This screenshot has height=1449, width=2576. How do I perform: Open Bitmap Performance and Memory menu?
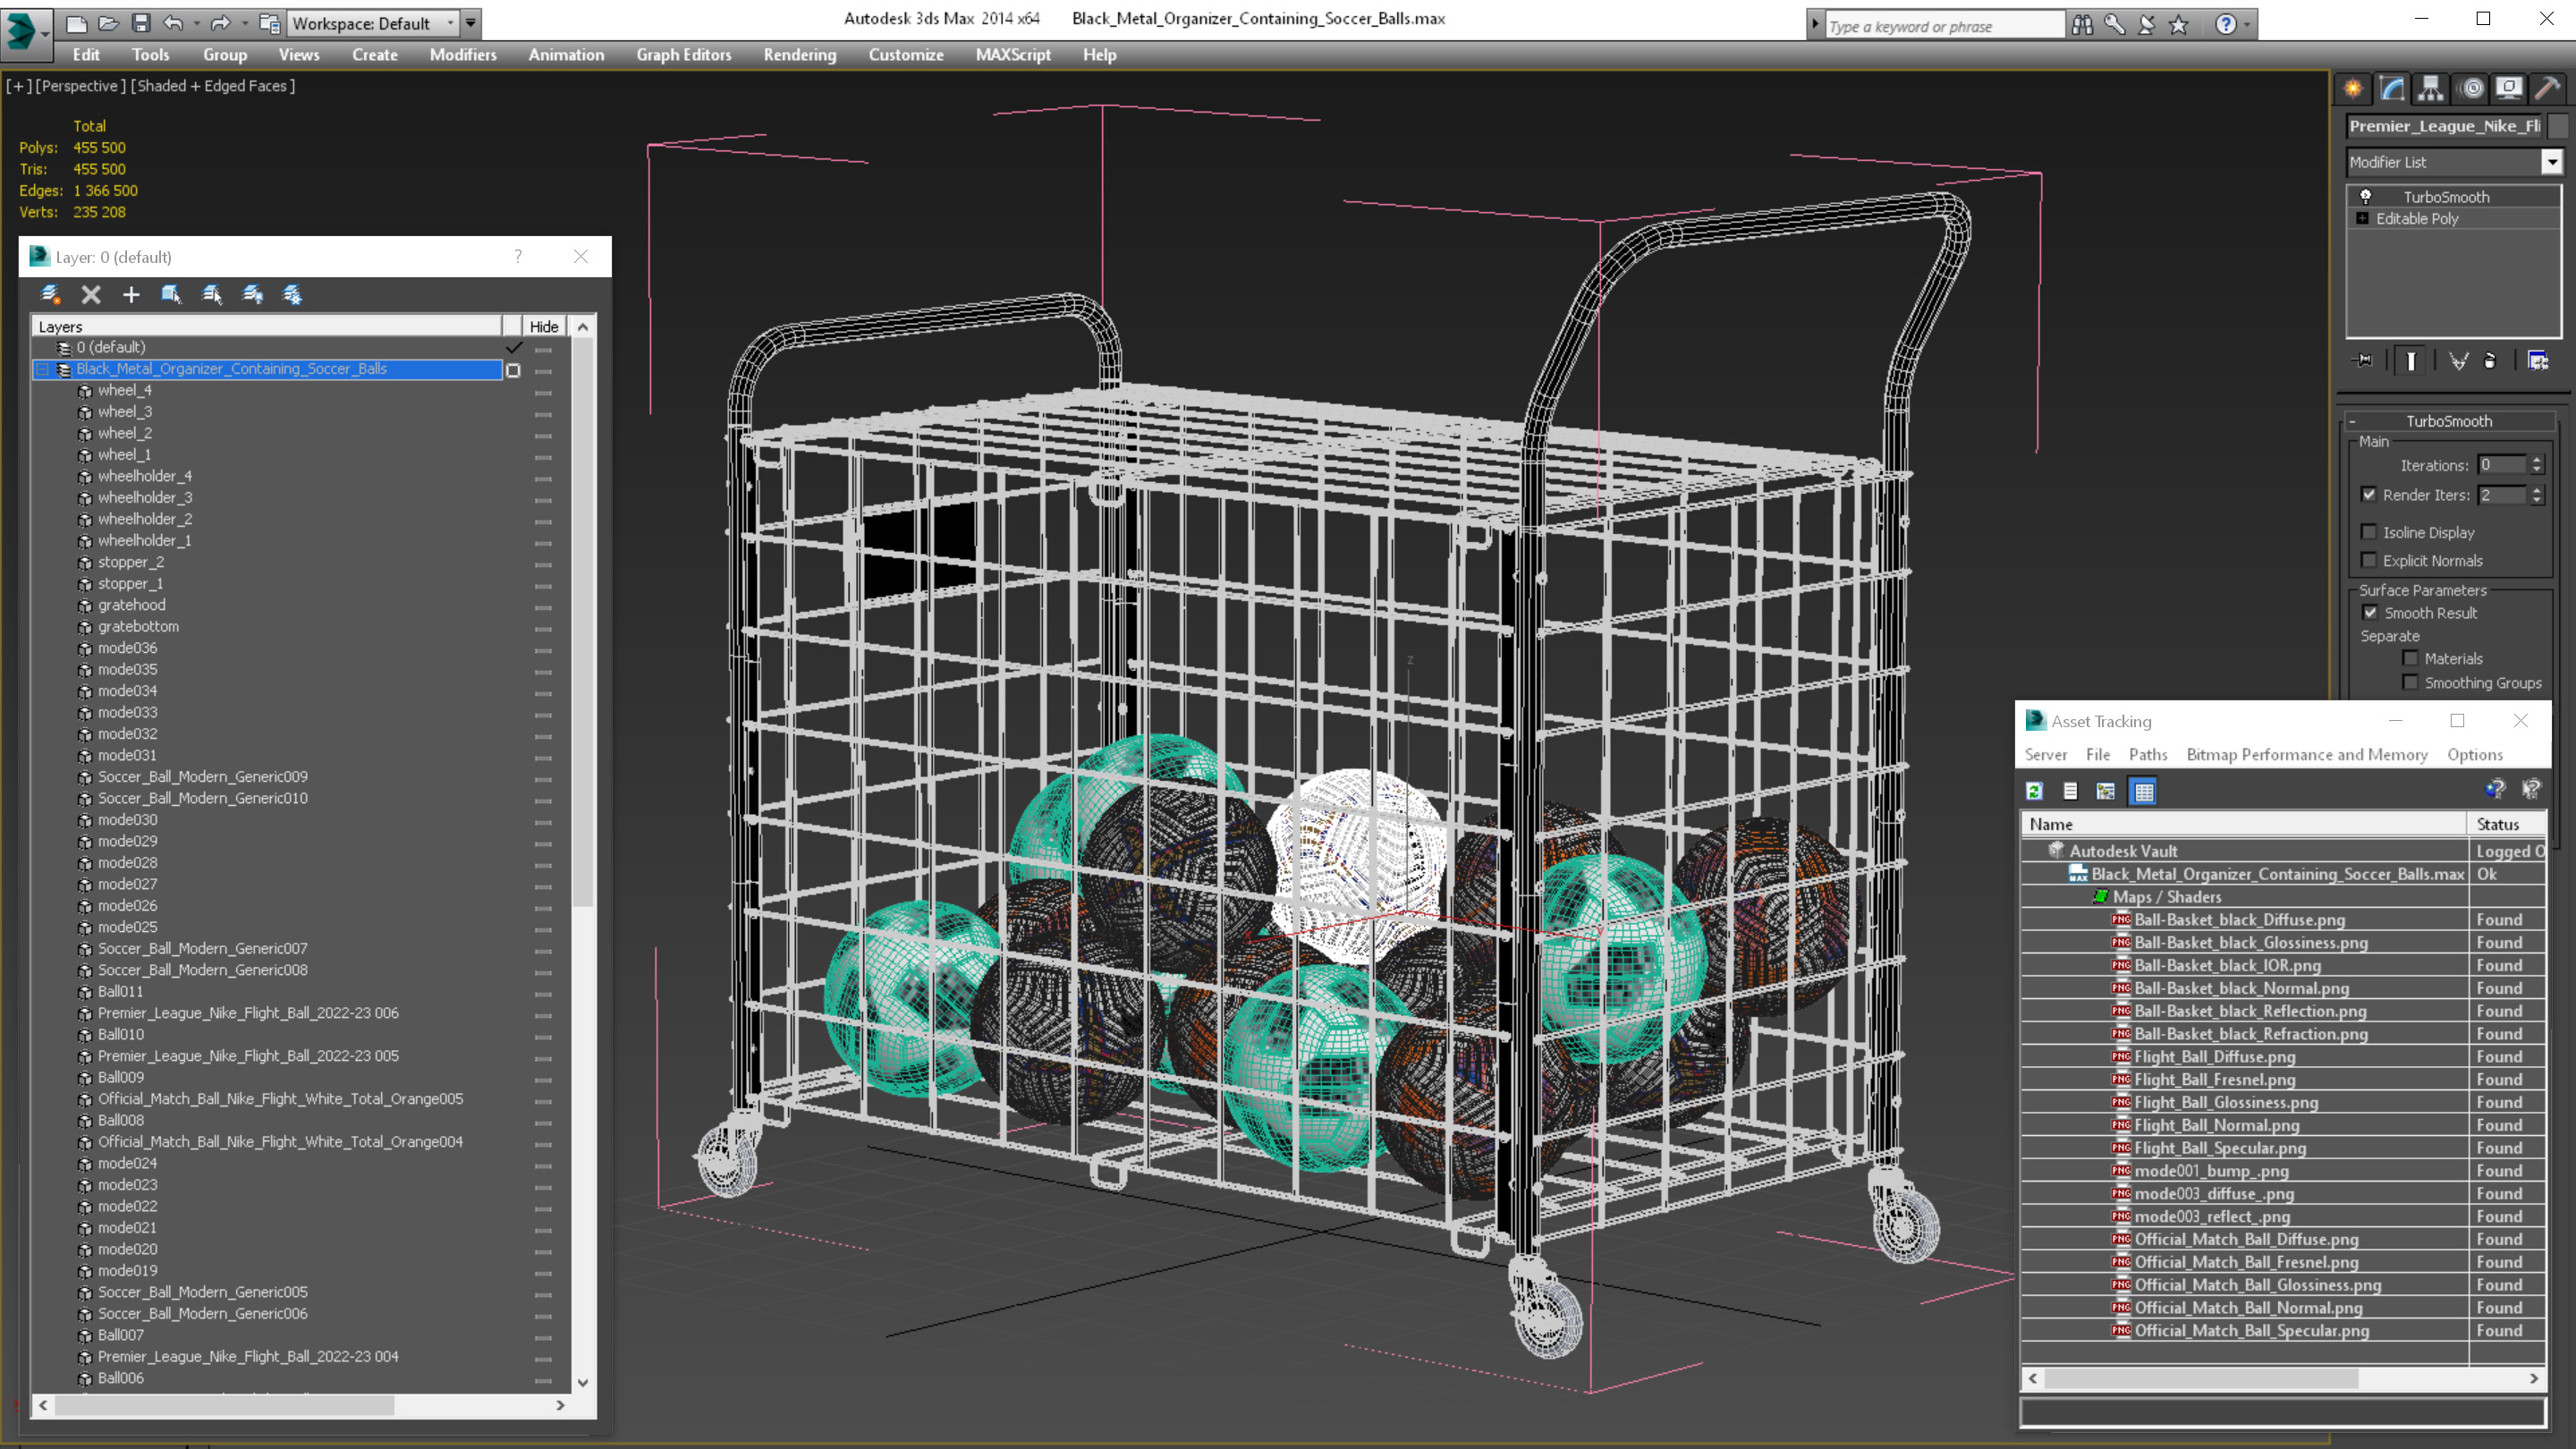click(x=2307, y=754)
